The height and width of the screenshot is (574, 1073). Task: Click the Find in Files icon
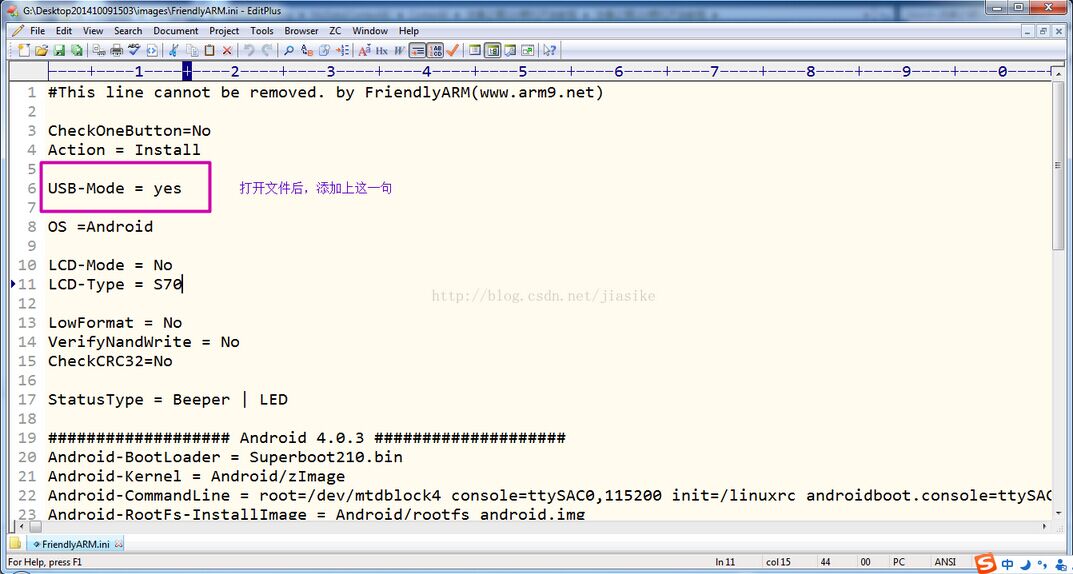pos(324,50)
